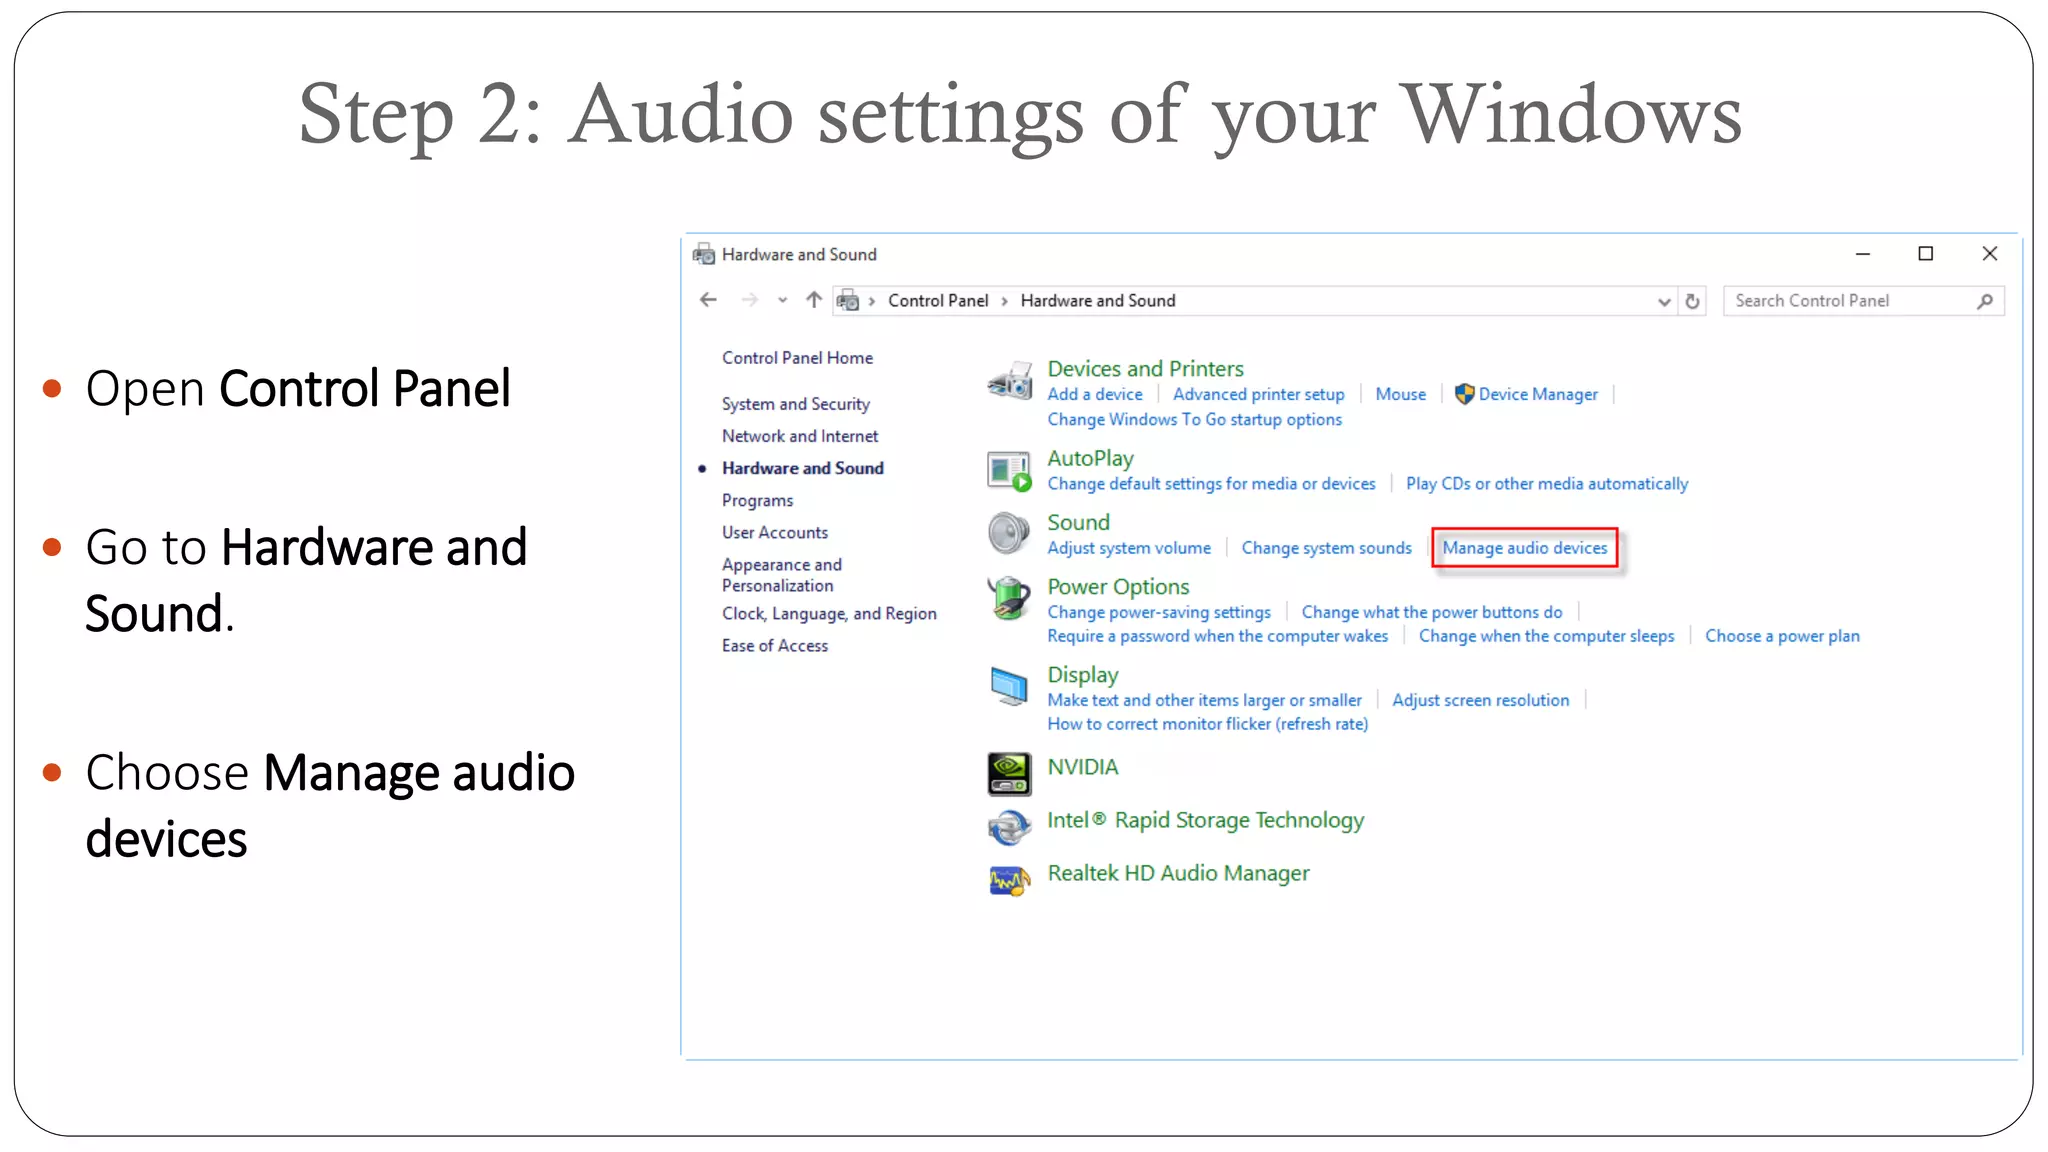
Task: Open Programs category in sidebar
Action: (x=757, y=500)
